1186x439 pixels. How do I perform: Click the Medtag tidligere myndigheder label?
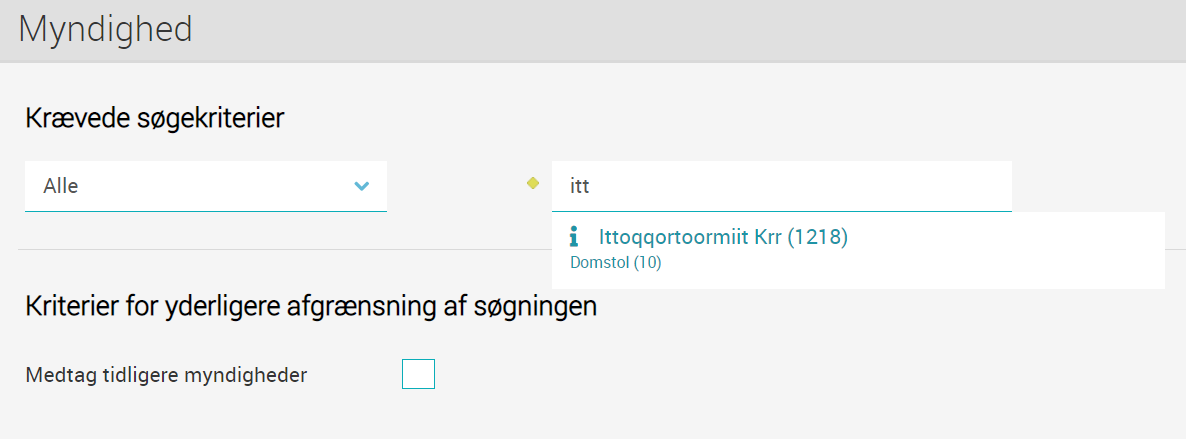(x=166, y=375)
